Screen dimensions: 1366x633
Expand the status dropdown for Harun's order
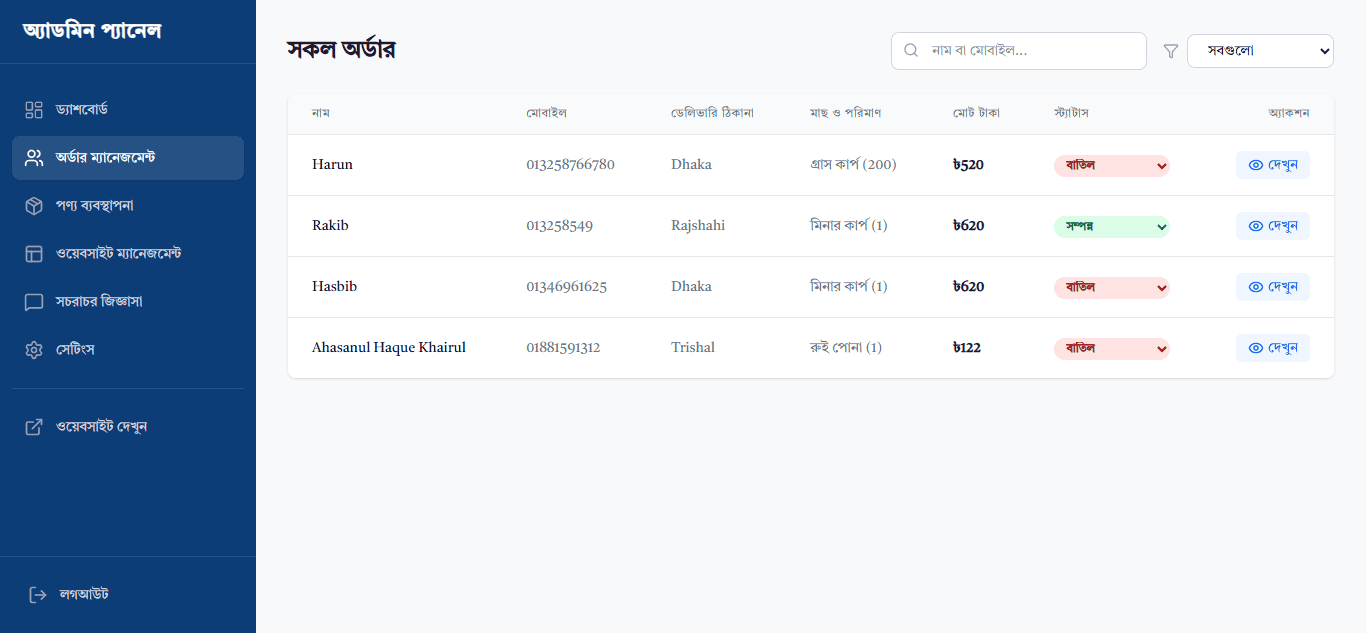1111,166
